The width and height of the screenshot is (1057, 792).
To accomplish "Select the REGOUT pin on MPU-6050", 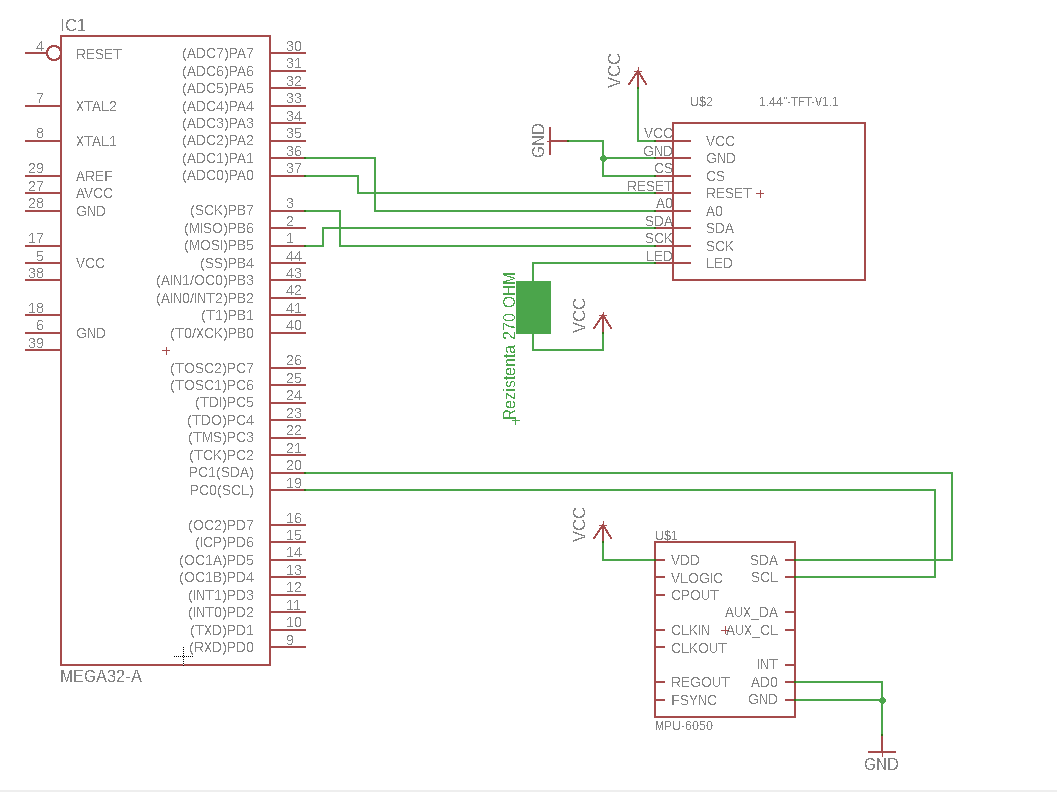I will coord(700,683).
